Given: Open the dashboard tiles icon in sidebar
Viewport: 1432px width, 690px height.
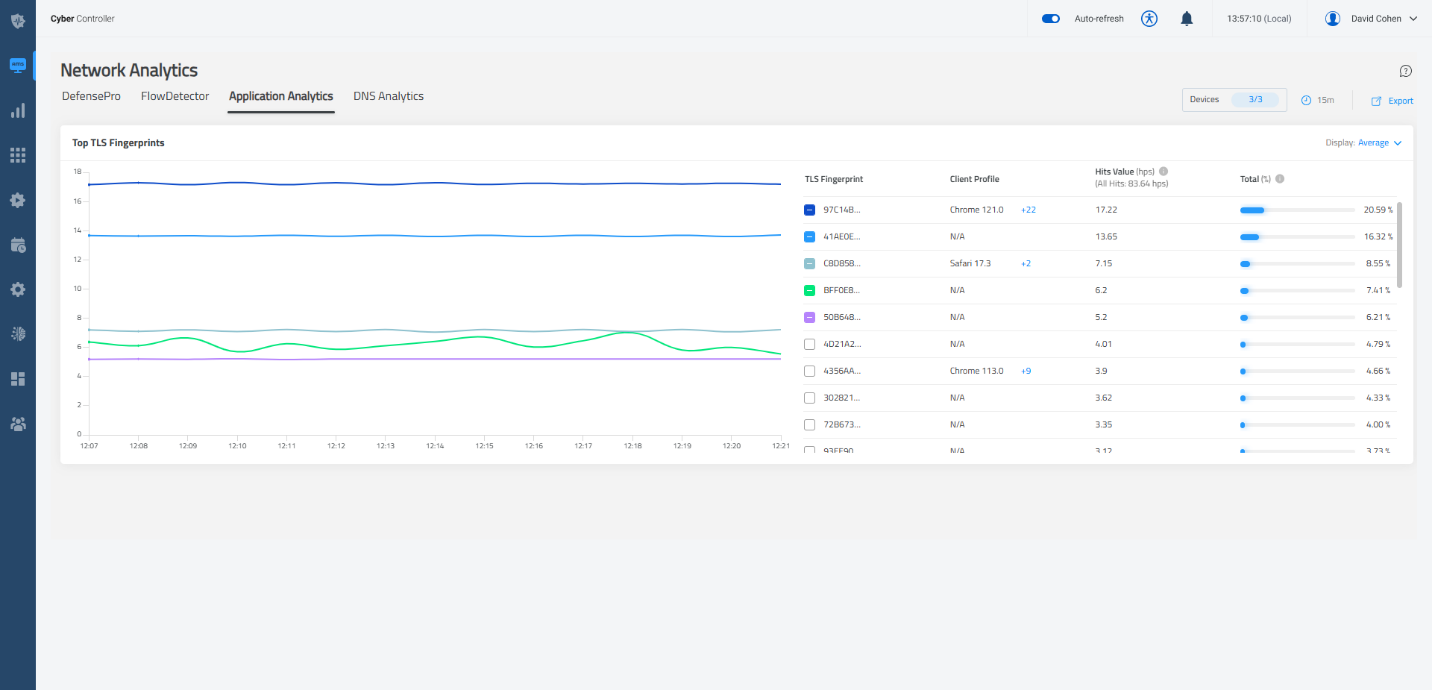Looking at the screenshot, I should 18,379.
